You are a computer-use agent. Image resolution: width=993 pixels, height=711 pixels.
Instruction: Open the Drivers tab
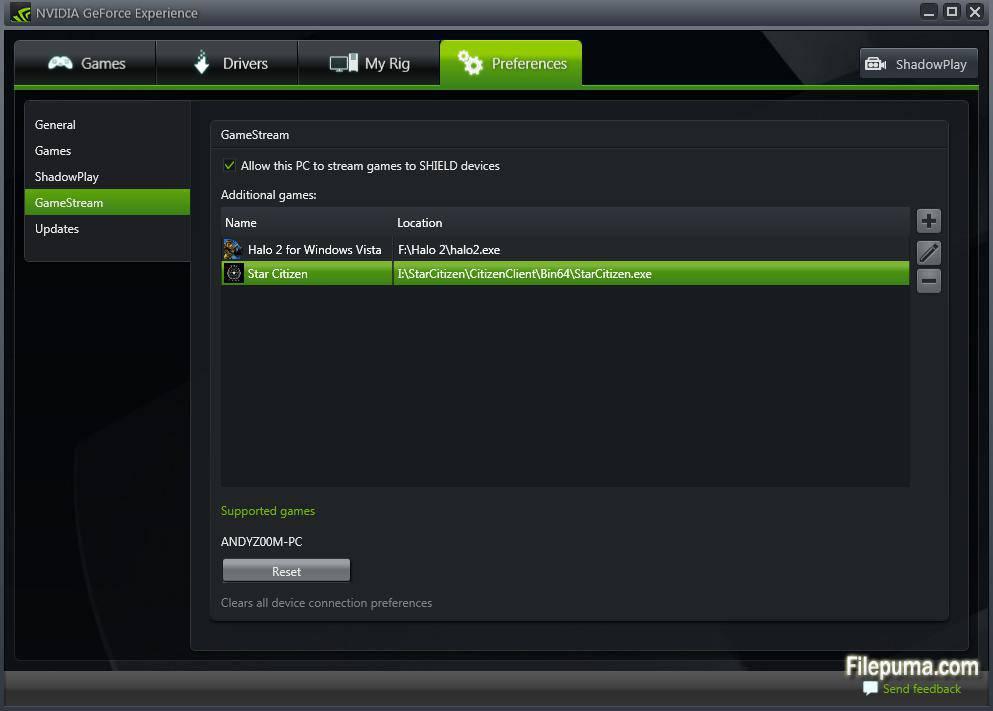point(227,63)
